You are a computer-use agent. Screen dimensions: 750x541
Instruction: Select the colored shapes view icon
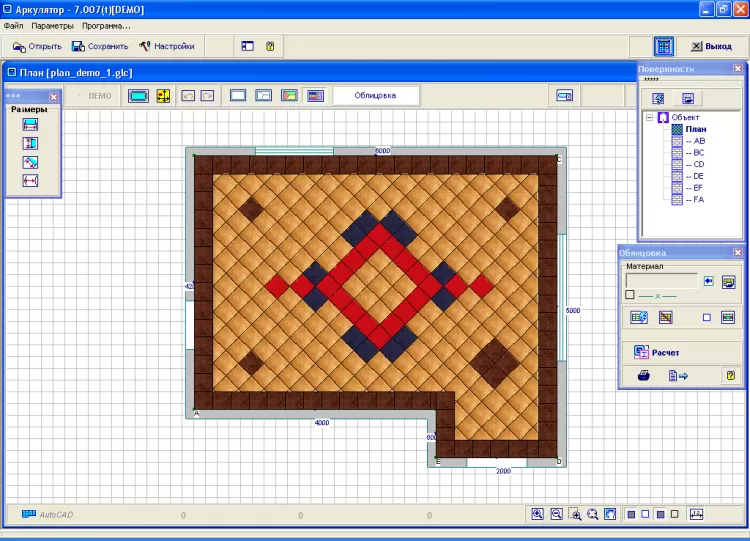(x=289, y=95)
